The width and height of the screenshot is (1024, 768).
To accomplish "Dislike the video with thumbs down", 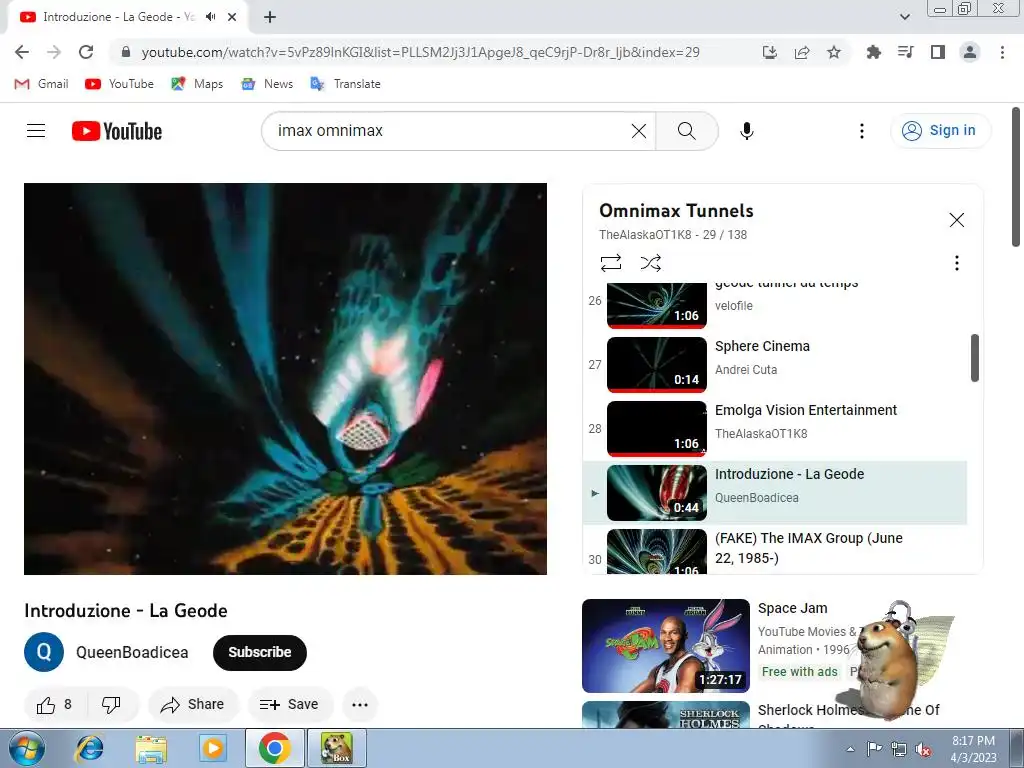I will (112, 705).
